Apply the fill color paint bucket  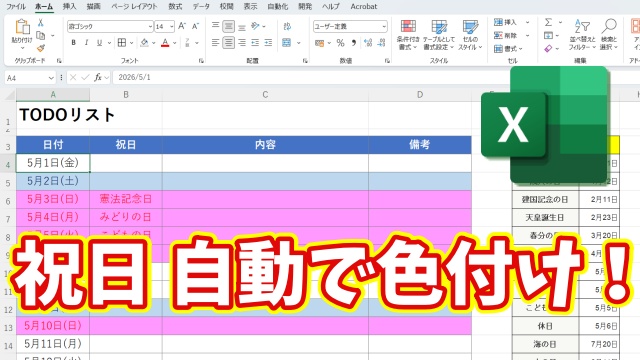(x=144, y=42)
